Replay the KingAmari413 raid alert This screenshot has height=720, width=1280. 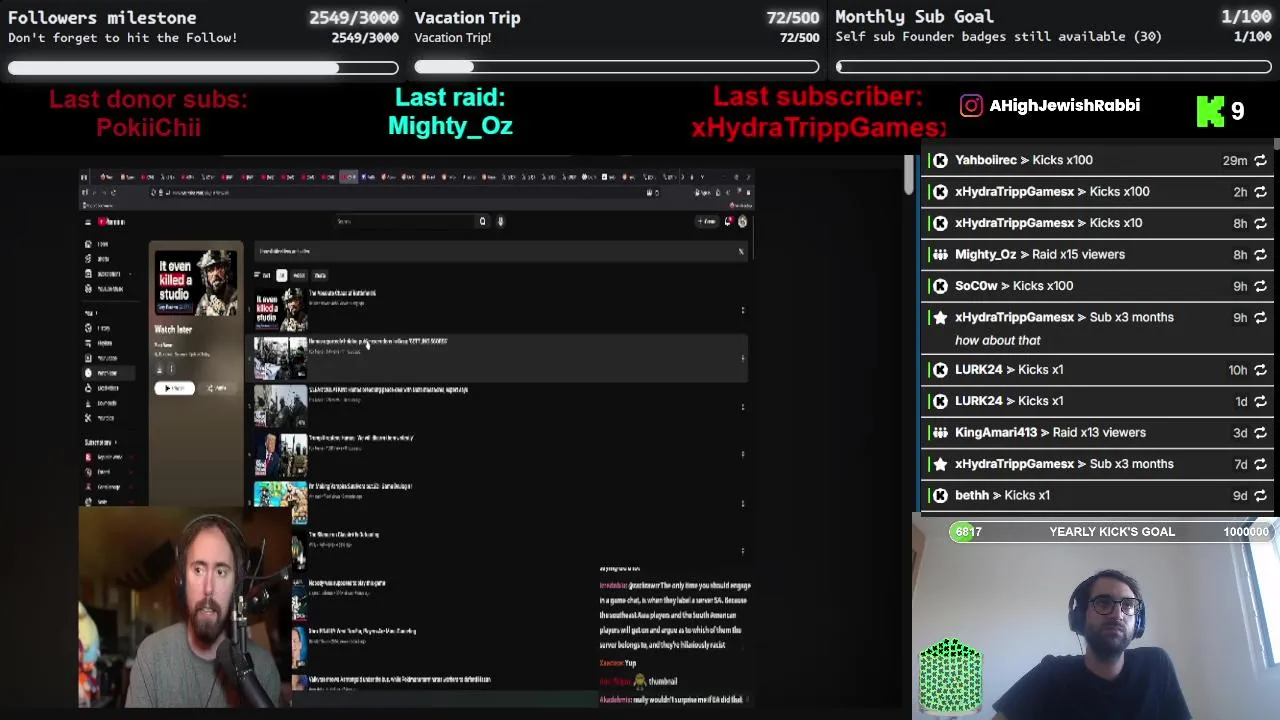pos(1260,433)
